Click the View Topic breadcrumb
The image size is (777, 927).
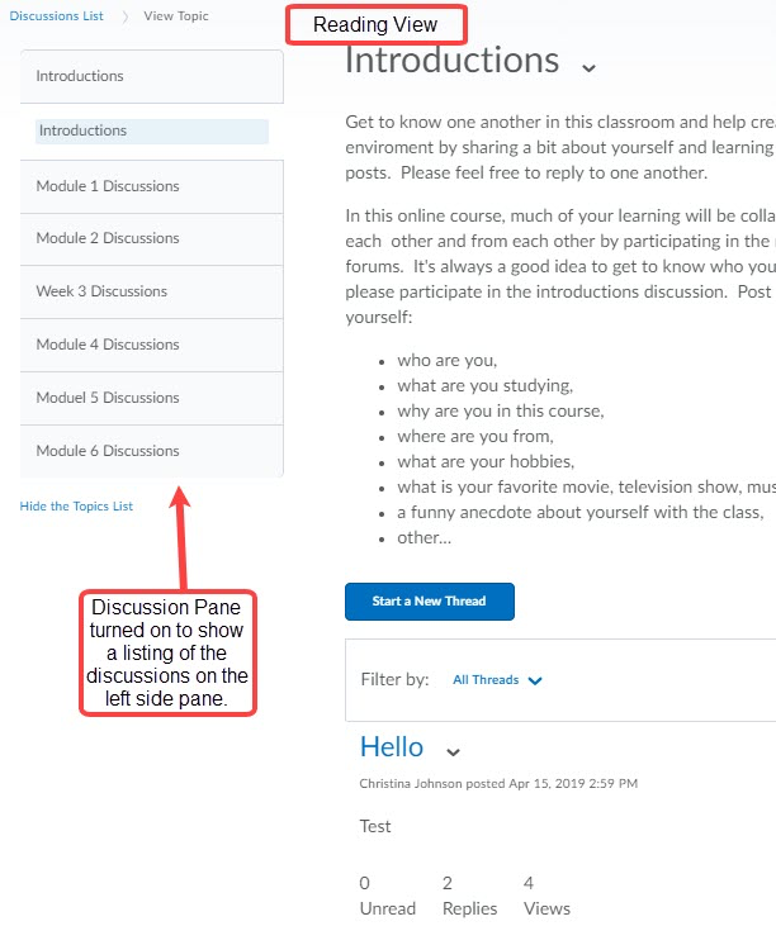click(176, 16)
